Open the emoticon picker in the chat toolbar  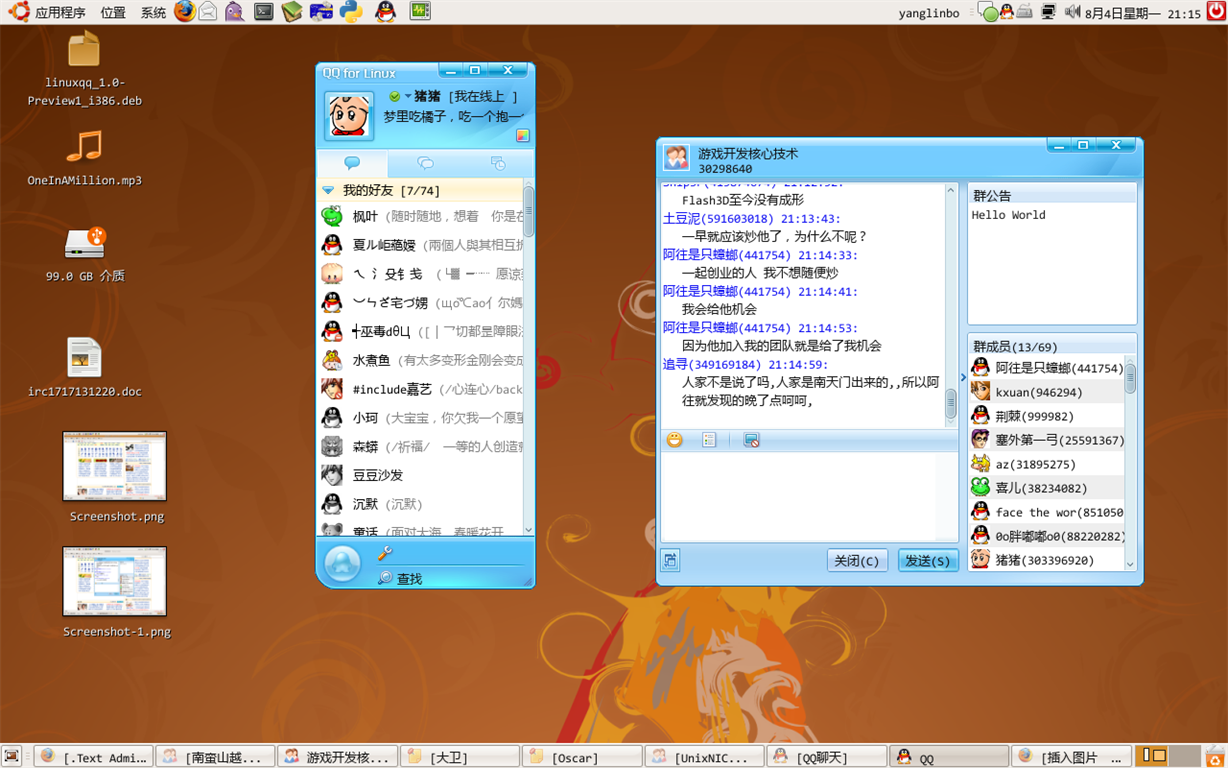click(x=675, y=440)
